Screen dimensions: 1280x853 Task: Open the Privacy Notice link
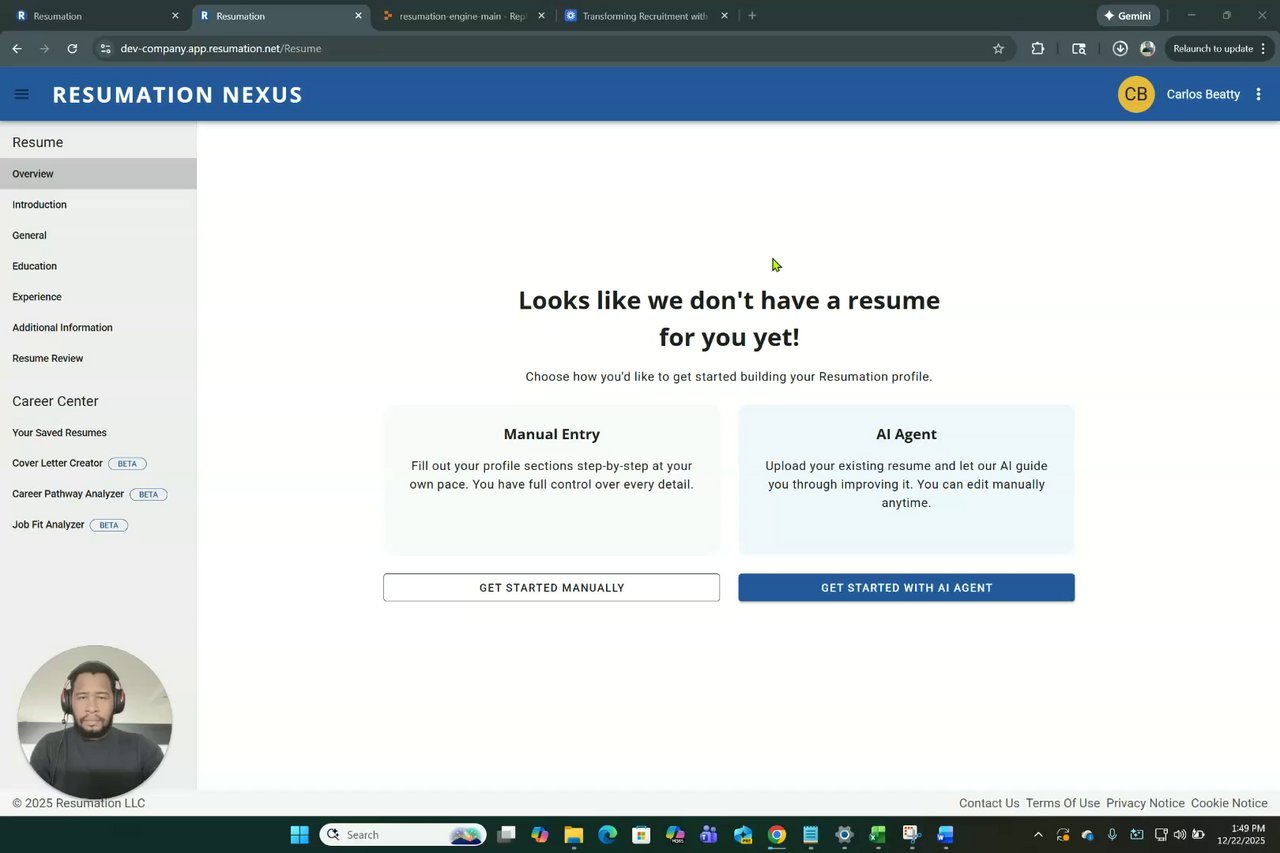[x=1145, y=803]
